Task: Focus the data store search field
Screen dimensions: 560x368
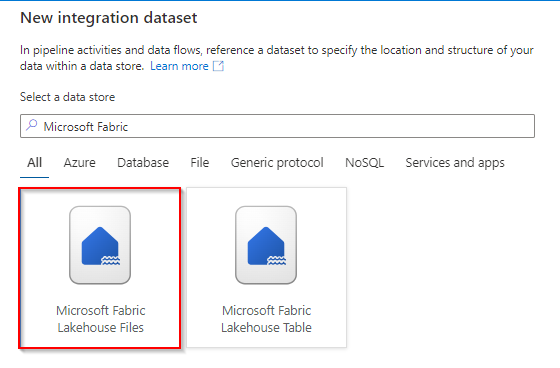Action: [x=277, y=126]
